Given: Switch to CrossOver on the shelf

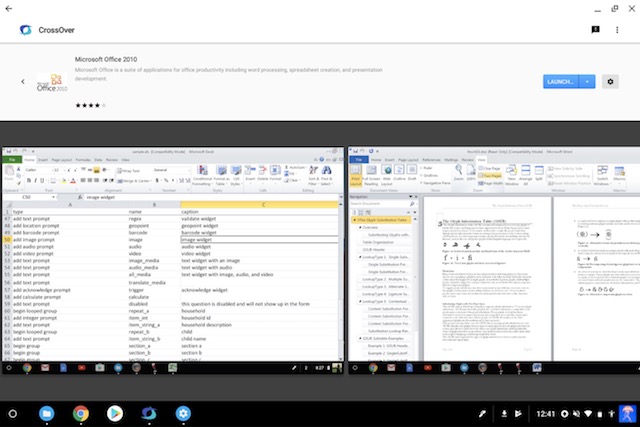Looking at the screenshot, I should coord(149,414).
